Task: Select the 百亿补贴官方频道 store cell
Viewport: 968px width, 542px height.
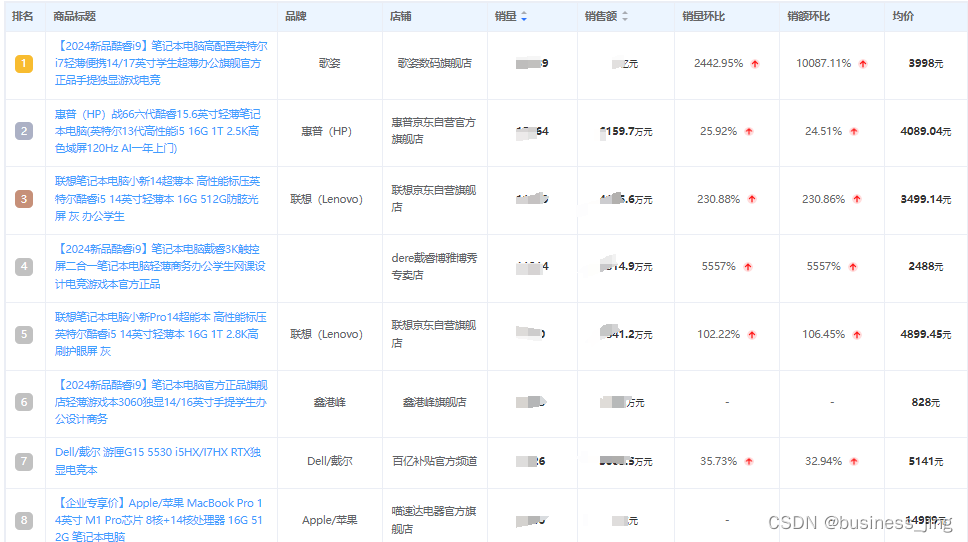Action: [435, 461]
